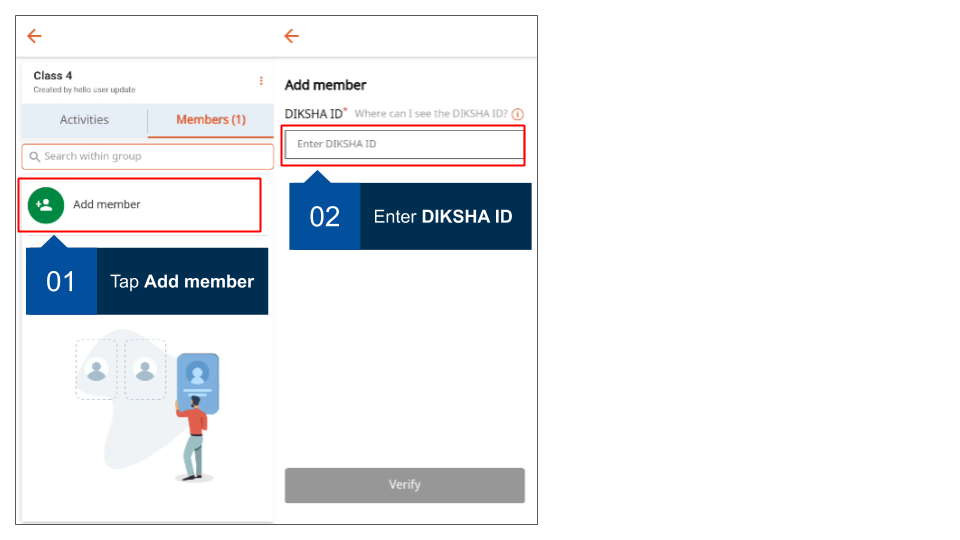
Task: Click the 02 step number badge
Action: click(325, 217)
